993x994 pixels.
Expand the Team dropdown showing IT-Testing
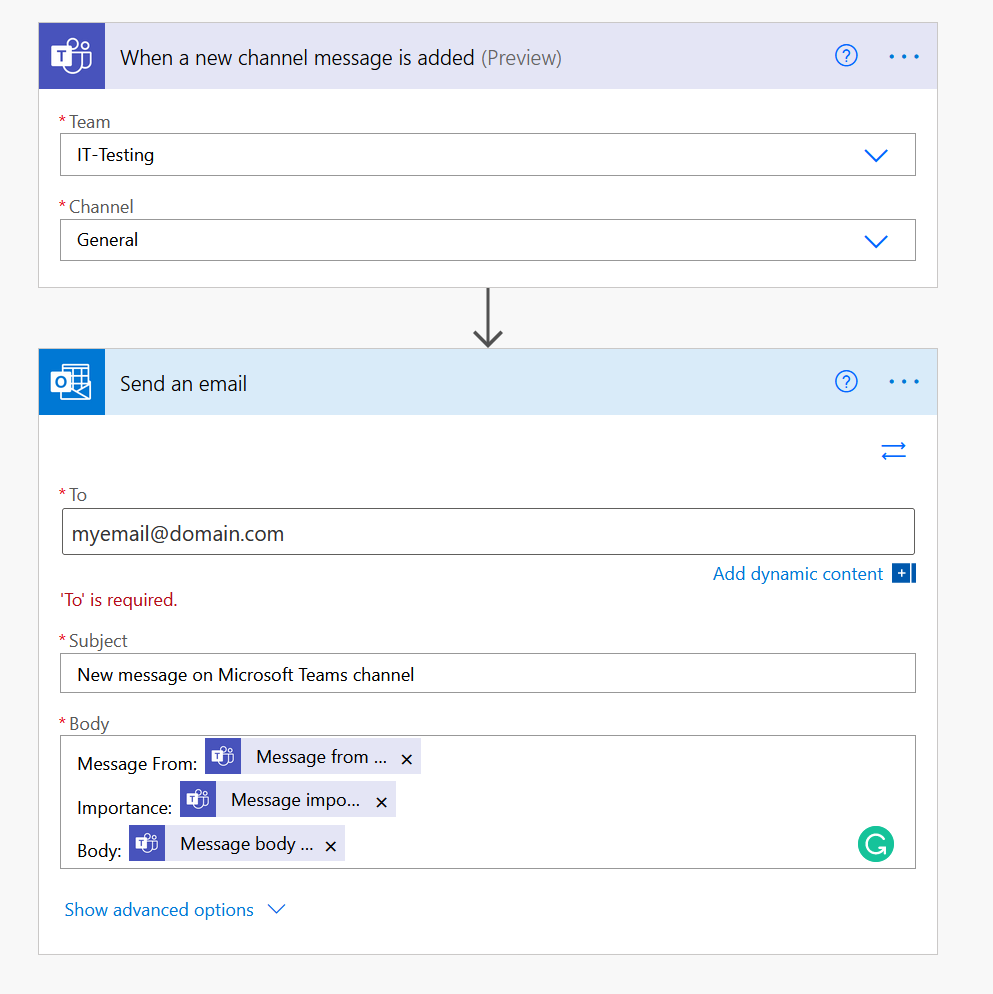[876, 155]
